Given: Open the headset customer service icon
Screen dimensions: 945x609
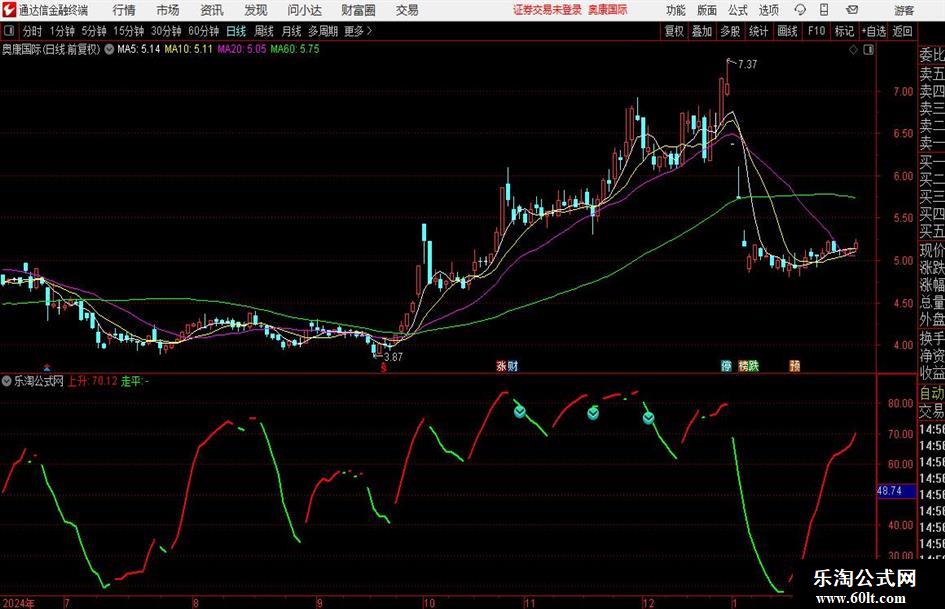Looking at the screenshot, I should 800,10.
